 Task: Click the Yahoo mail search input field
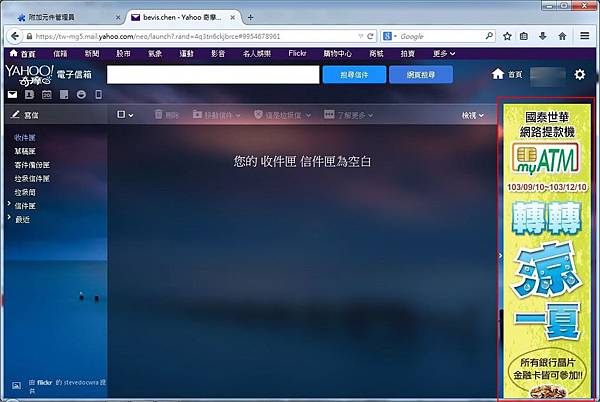(x=213, y=75)
